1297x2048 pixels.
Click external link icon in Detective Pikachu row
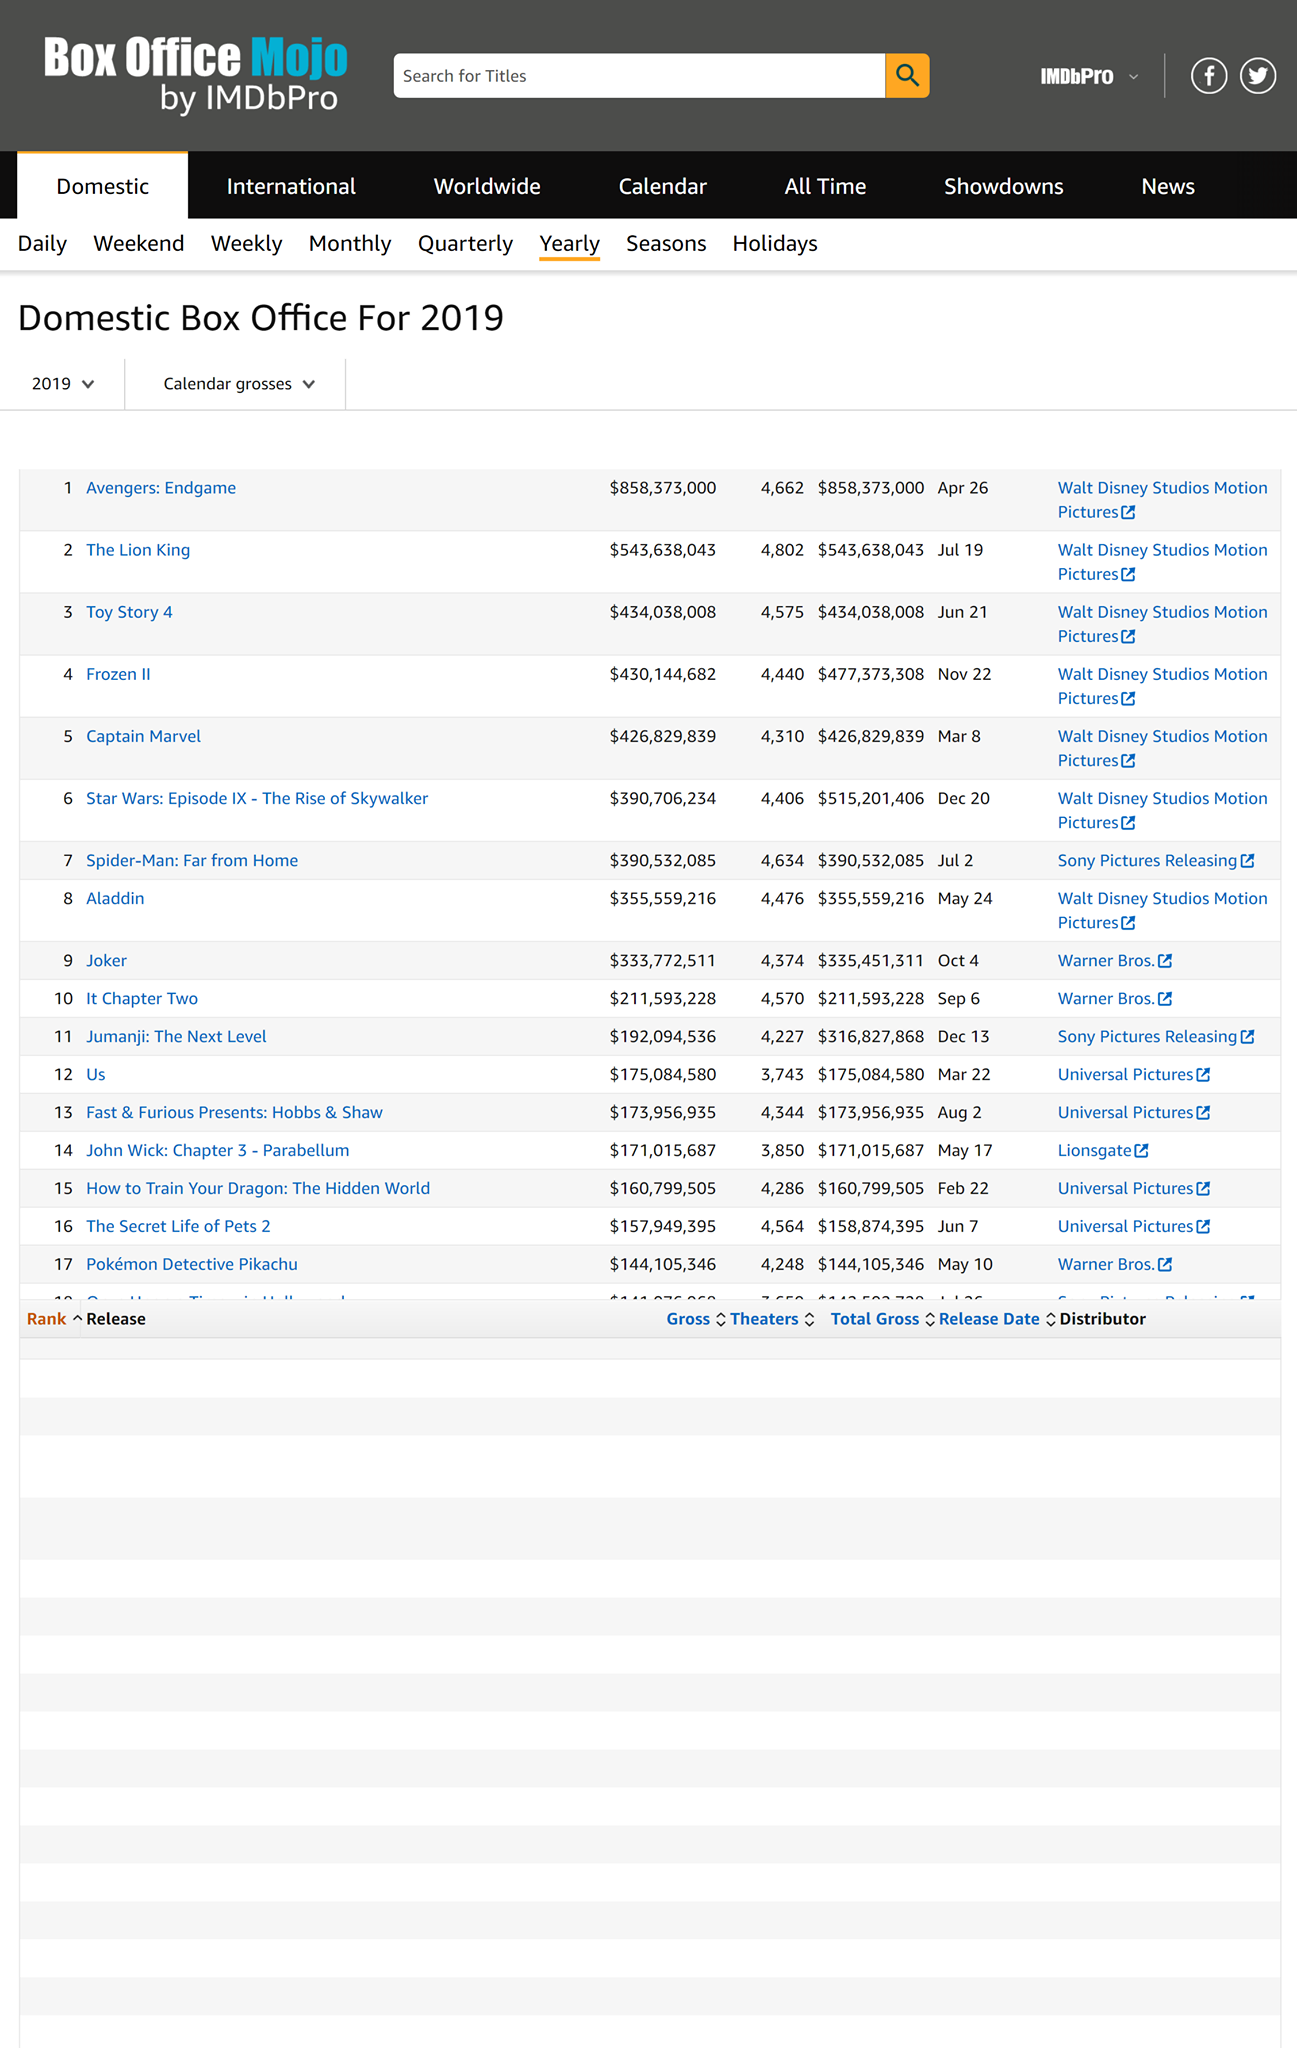click(x=1165, y=1265)
